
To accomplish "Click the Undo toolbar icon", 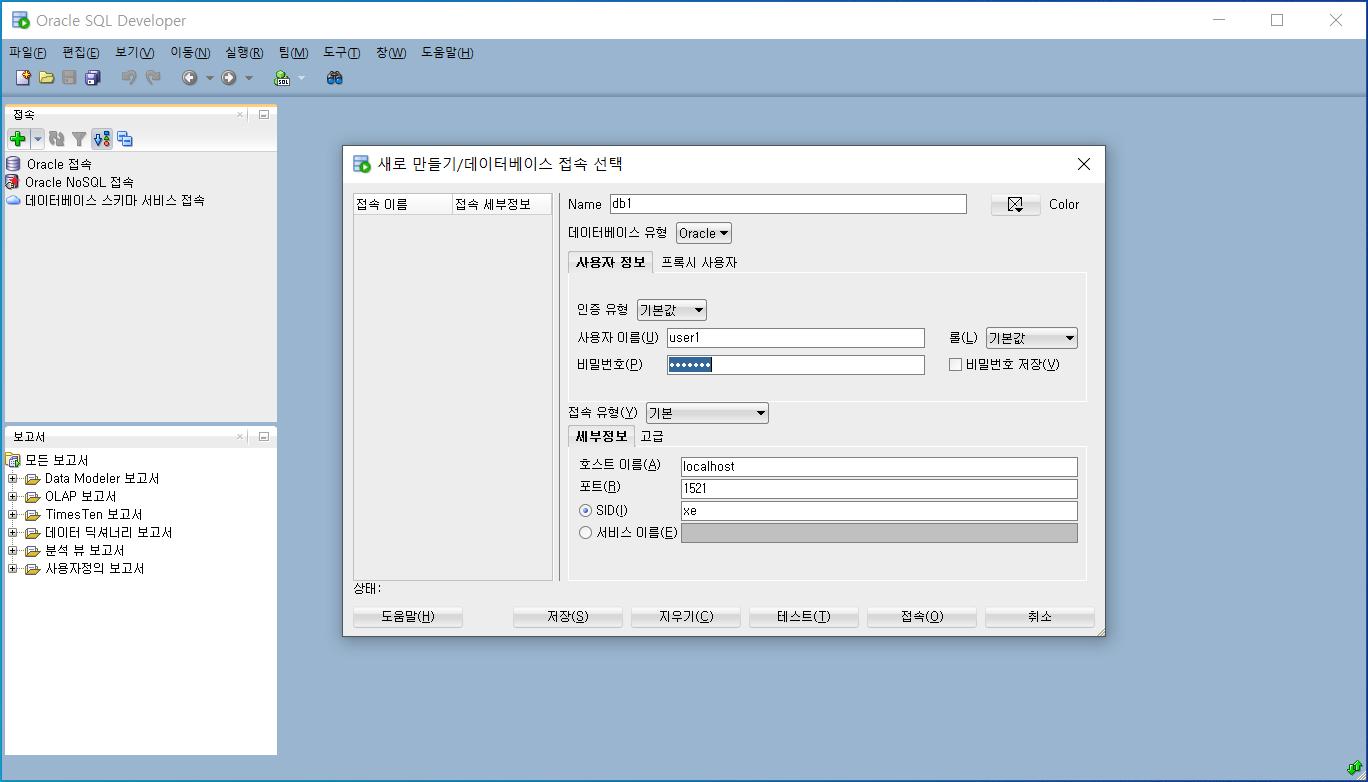I will [129, 78].
